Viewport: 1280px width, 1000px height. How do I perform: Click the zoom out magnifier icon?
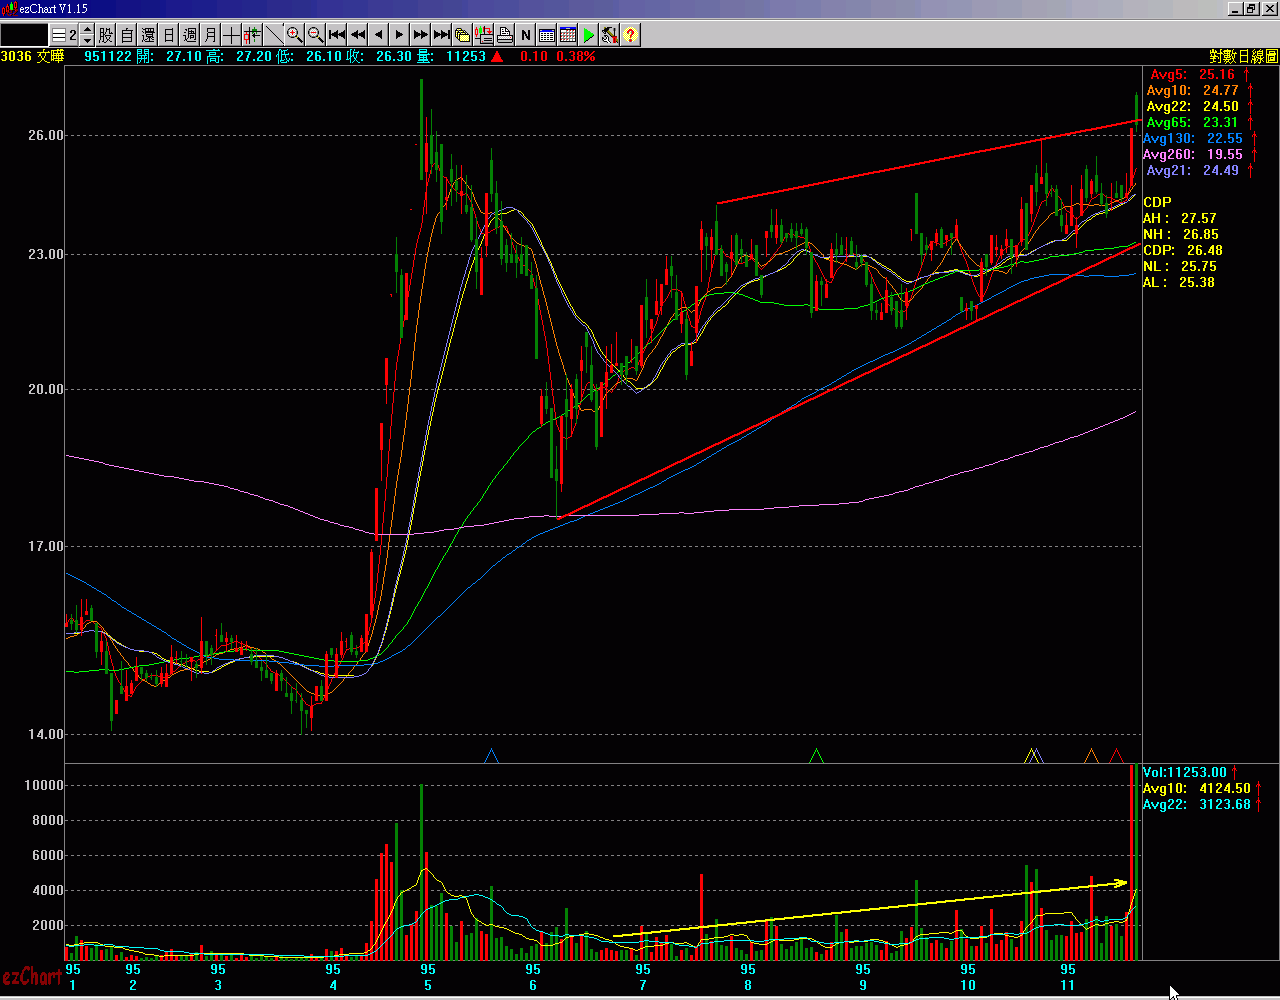click(316, 35)
